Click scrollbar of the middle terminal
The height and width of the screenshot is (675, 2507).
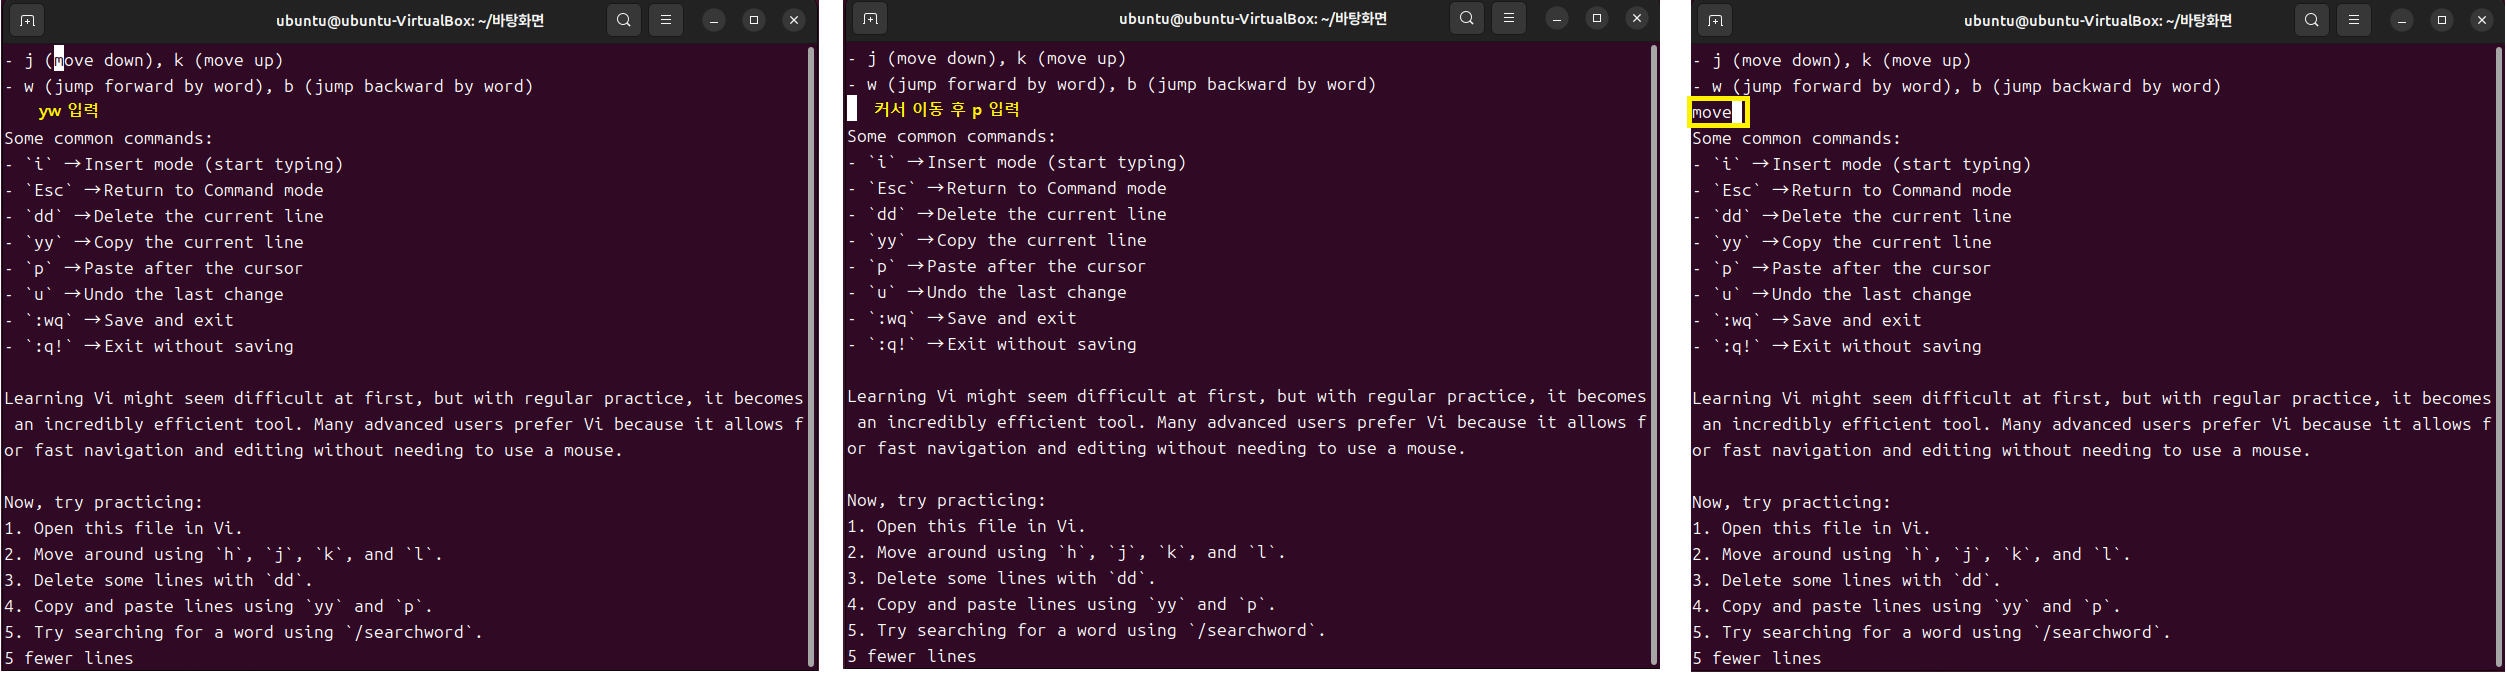1654,355
